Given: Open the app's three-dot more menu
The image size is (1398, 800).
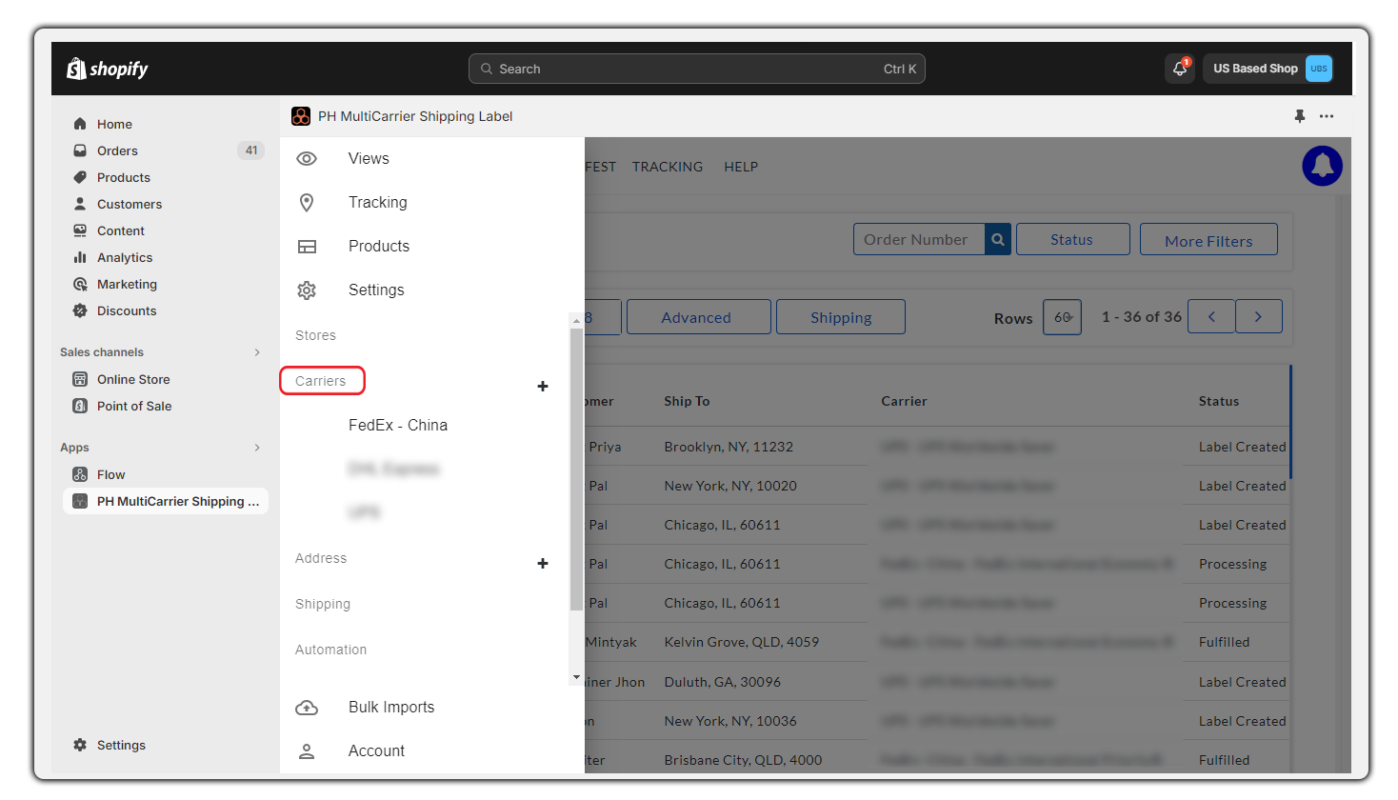Looking at the screenshot, I should [1326, 116].
